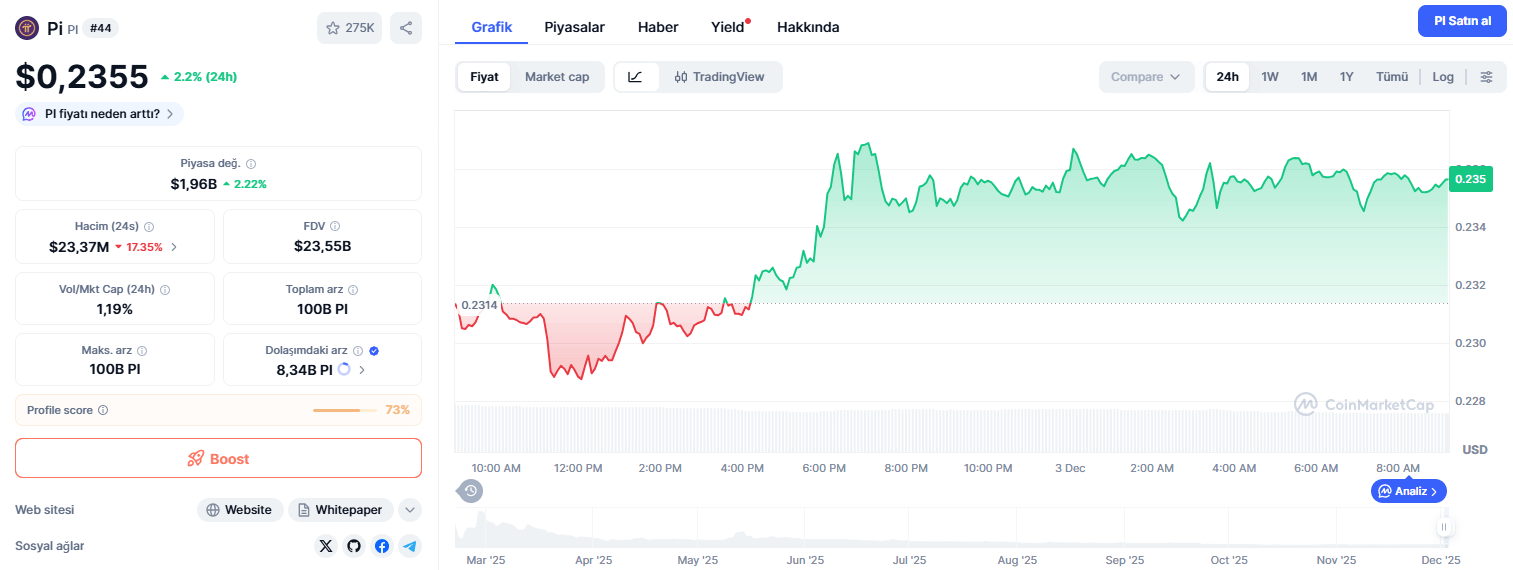The width and height of the screenshot is (1513, 570).
Task: Click the AI icon beside 'PI fiyatı neden arttı?'
Action: pyautogui.click(x=30, y=114)
